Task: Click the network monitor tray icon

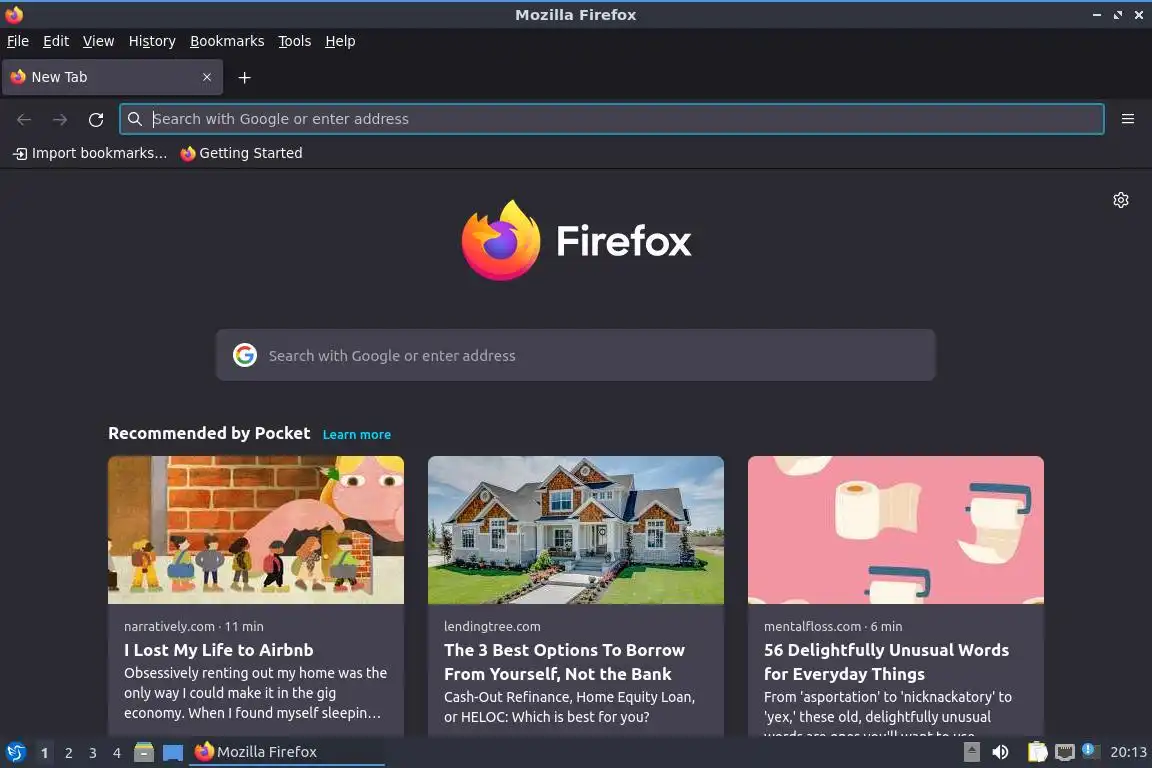Action: point(1065,752)
